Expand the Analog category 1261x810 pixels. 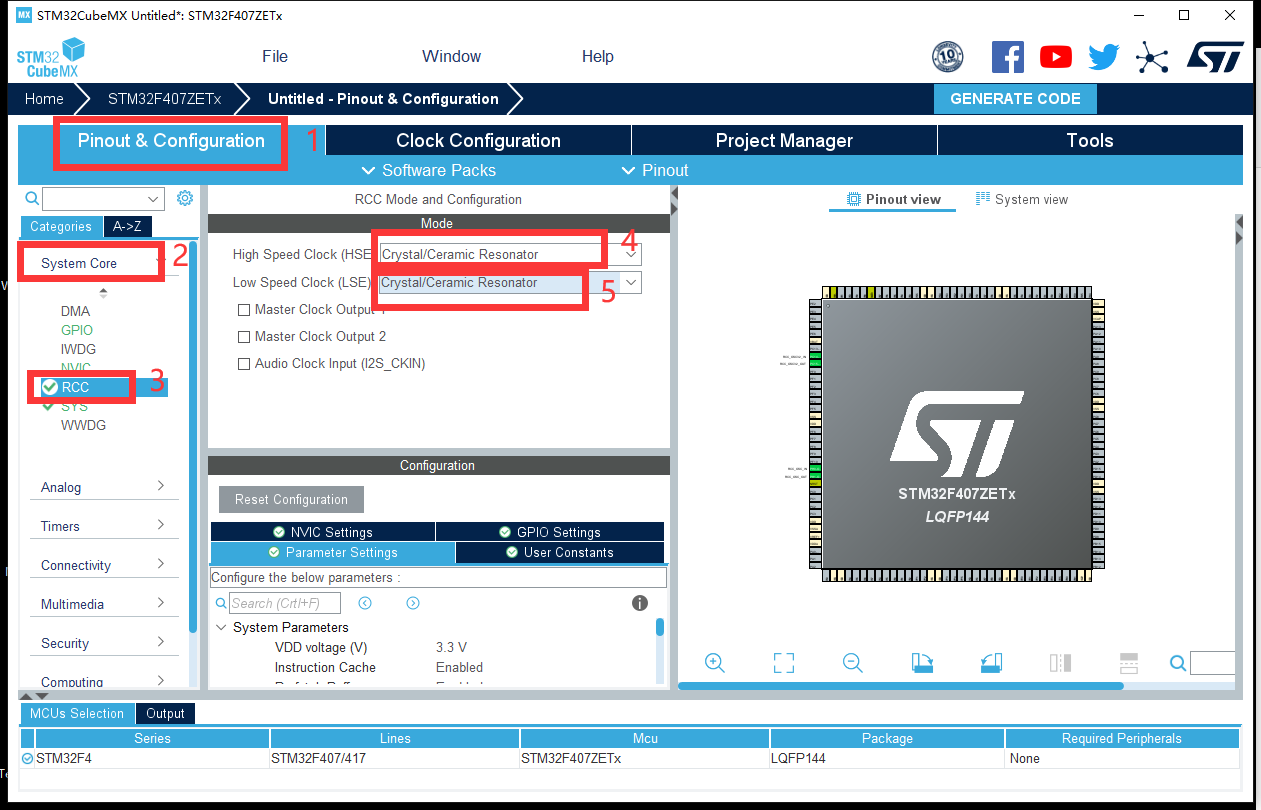pos(104,487)
